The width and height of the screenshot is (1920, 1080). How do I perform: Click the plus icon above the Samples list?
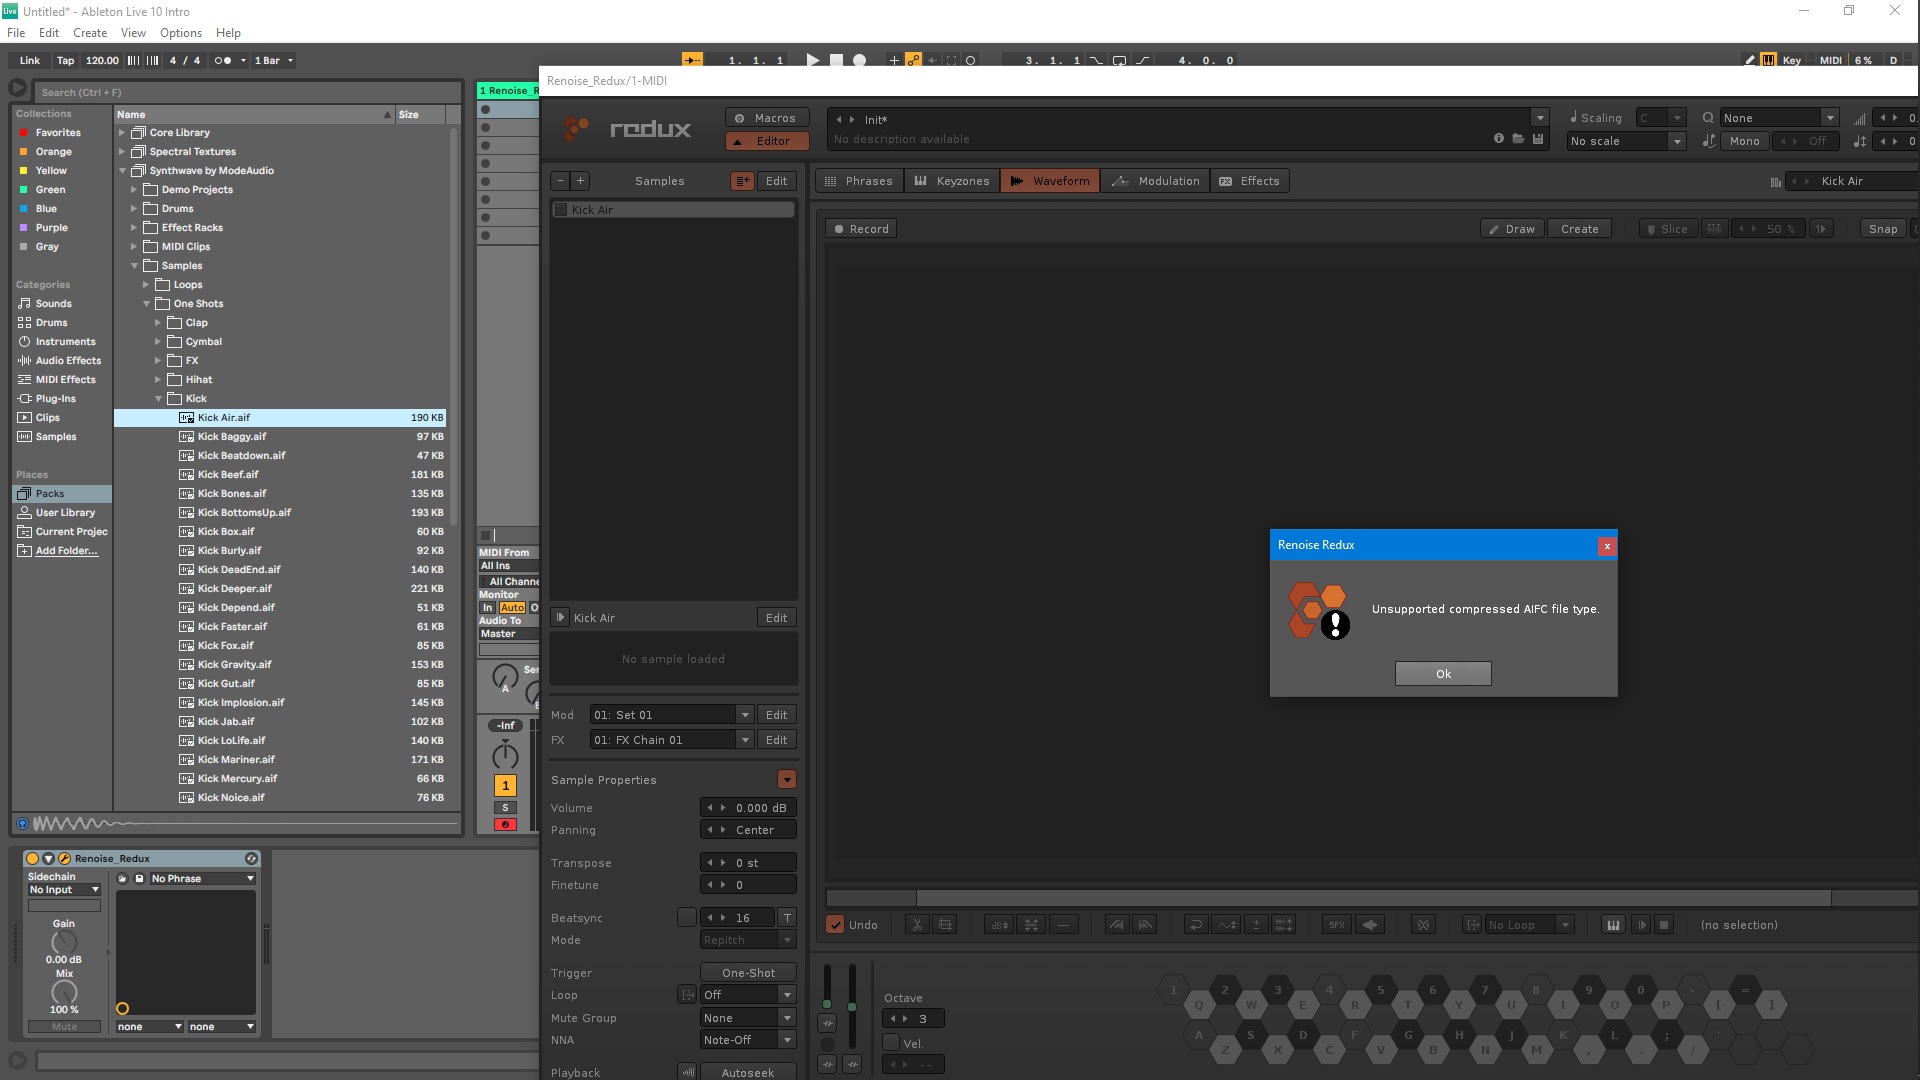coord(580,181)
